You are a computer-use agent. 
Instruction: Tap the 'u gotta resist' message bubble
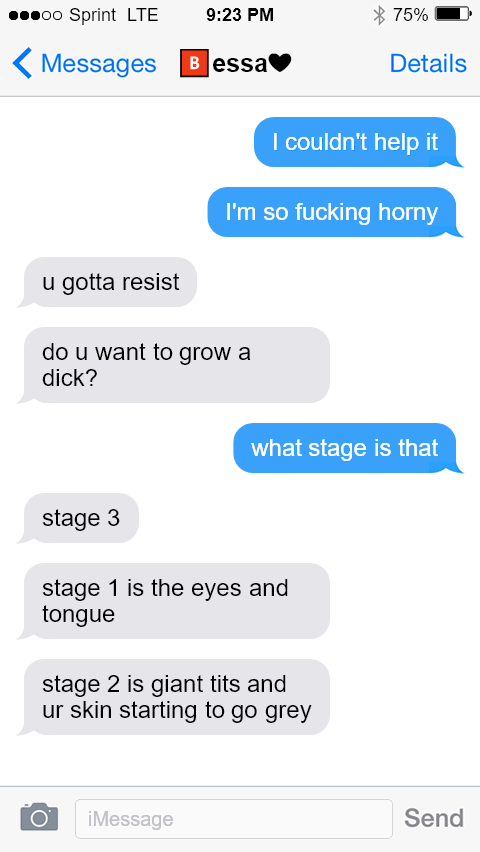point(107,282)
